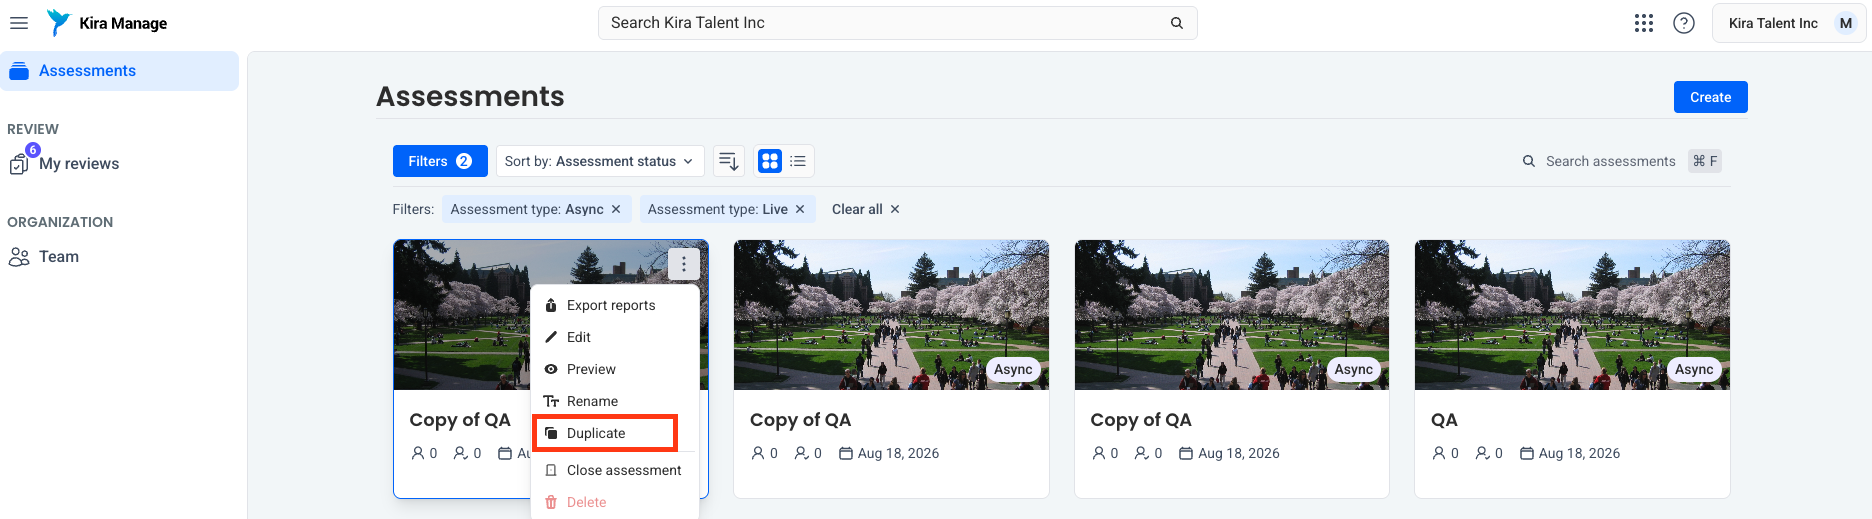Choose Delete from the context menu

(614, 502)
